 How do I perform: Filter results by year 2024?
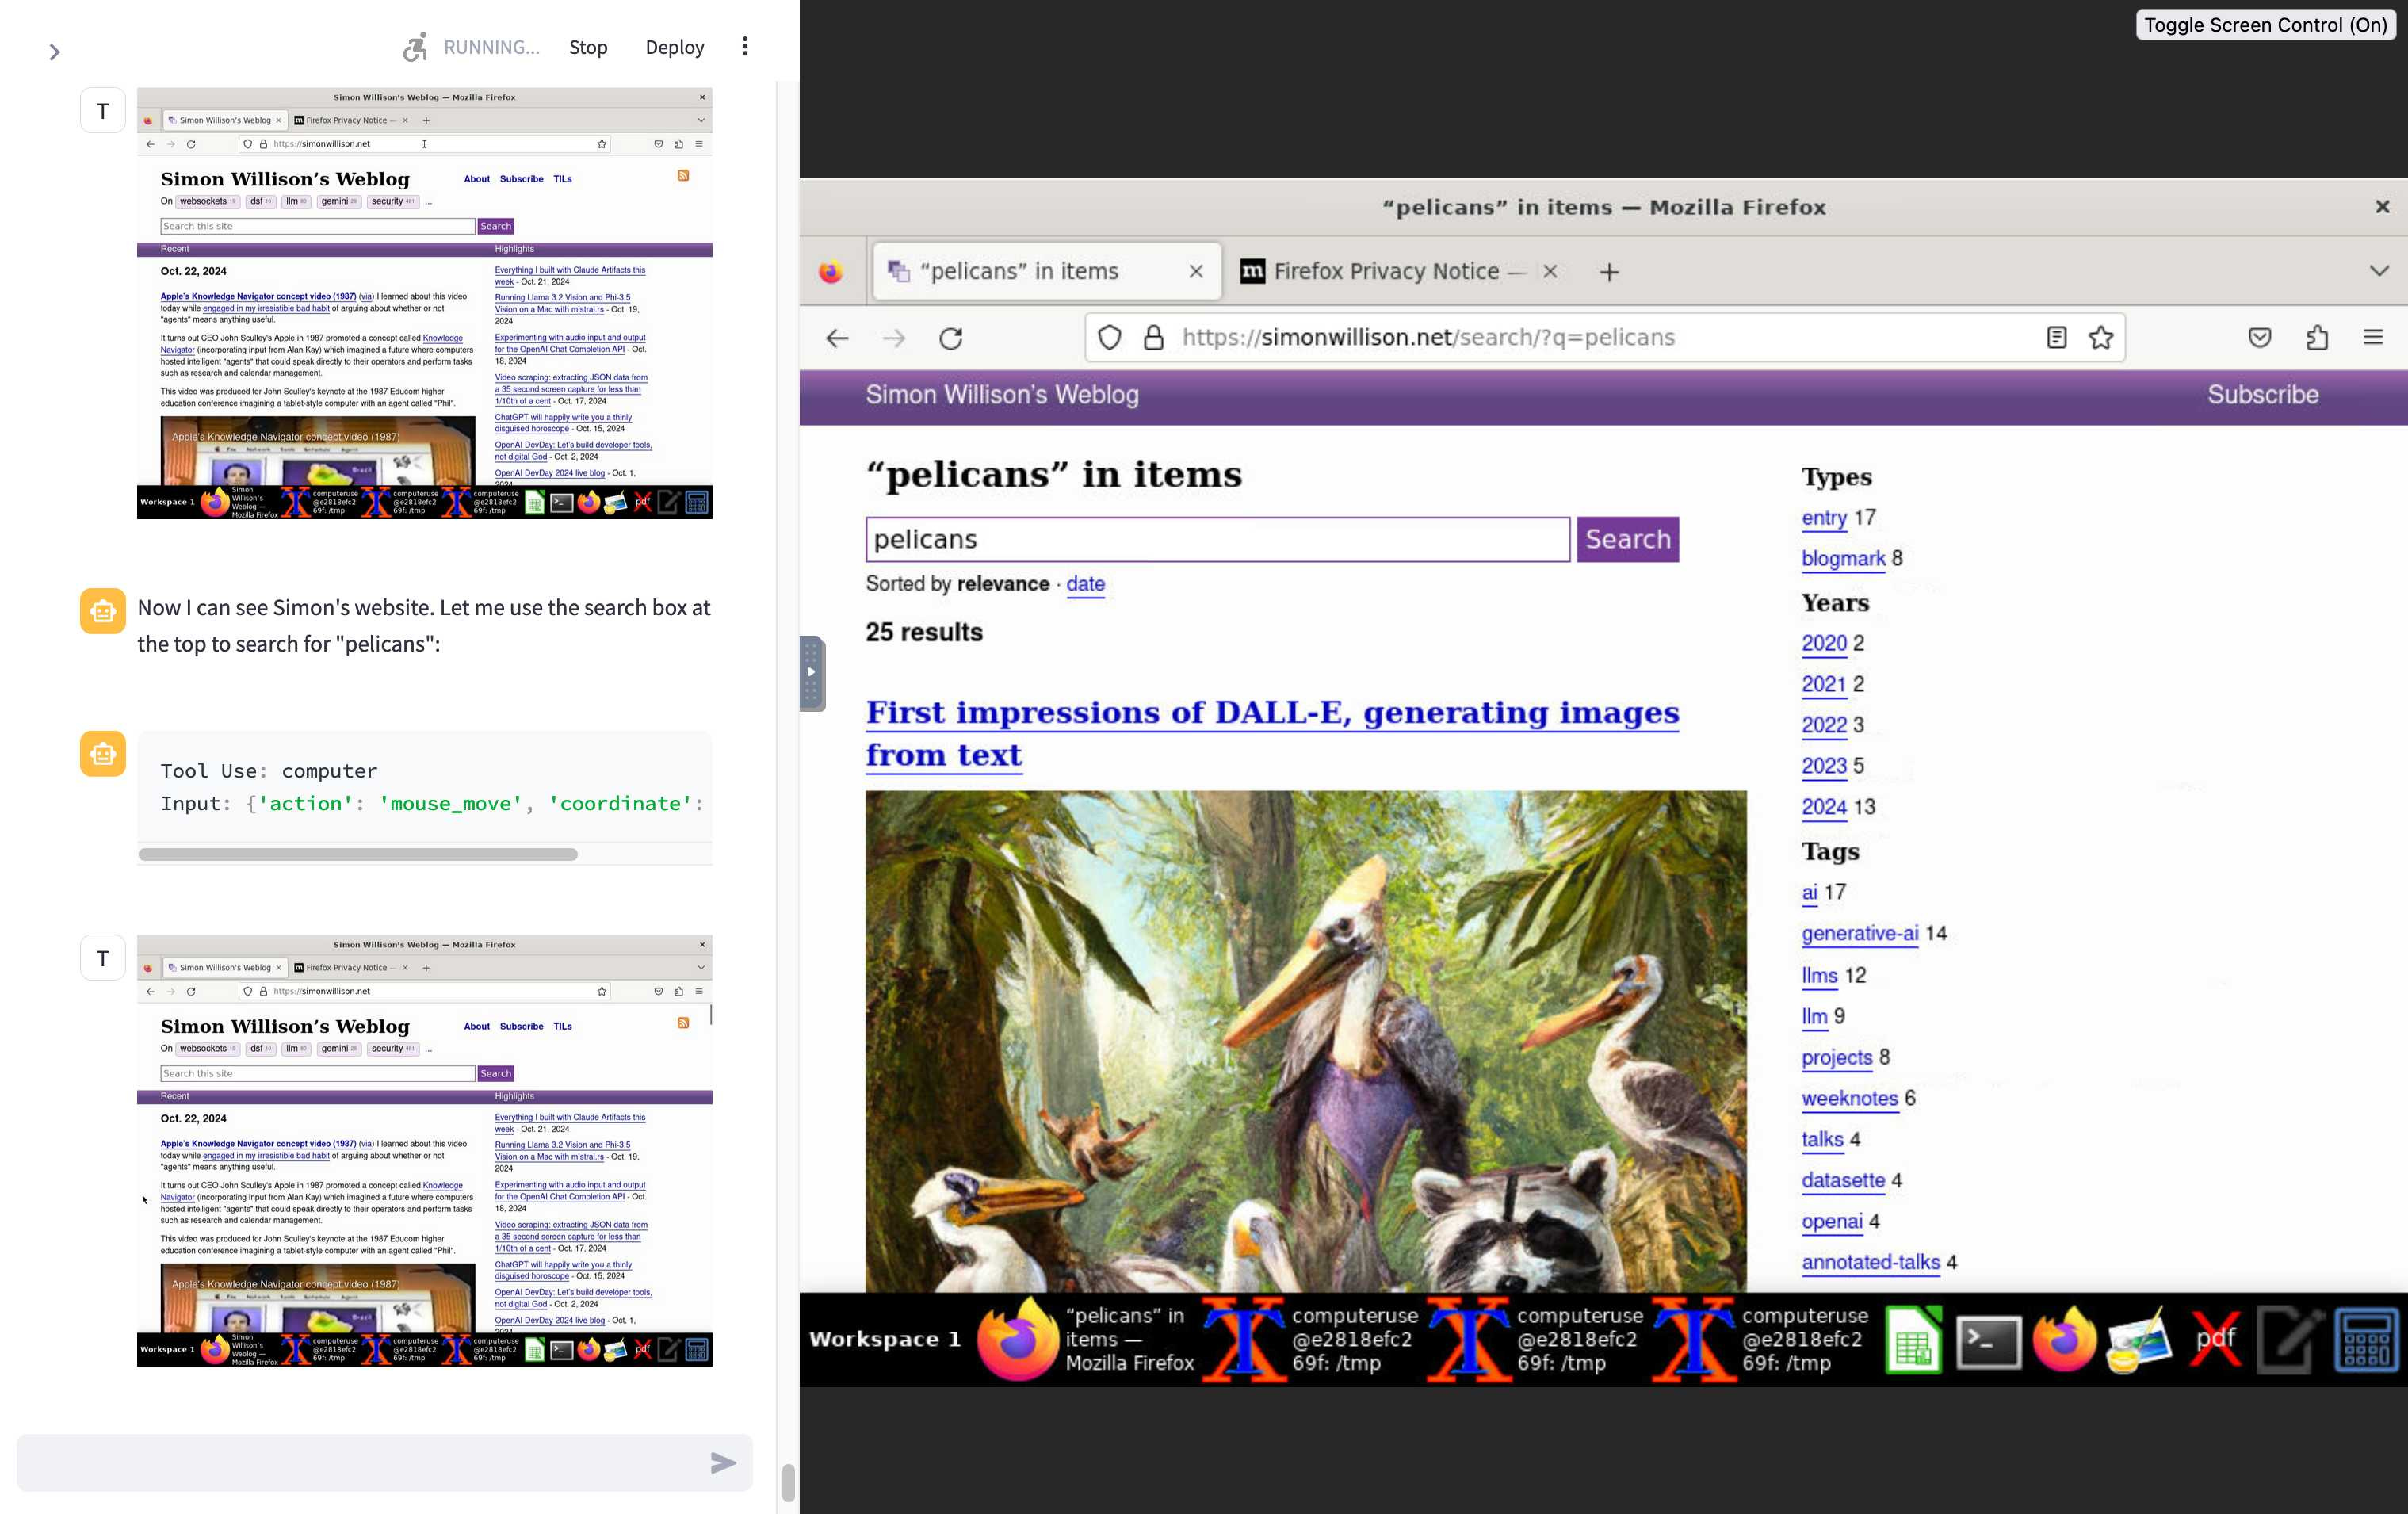[x=1823, y=807]
